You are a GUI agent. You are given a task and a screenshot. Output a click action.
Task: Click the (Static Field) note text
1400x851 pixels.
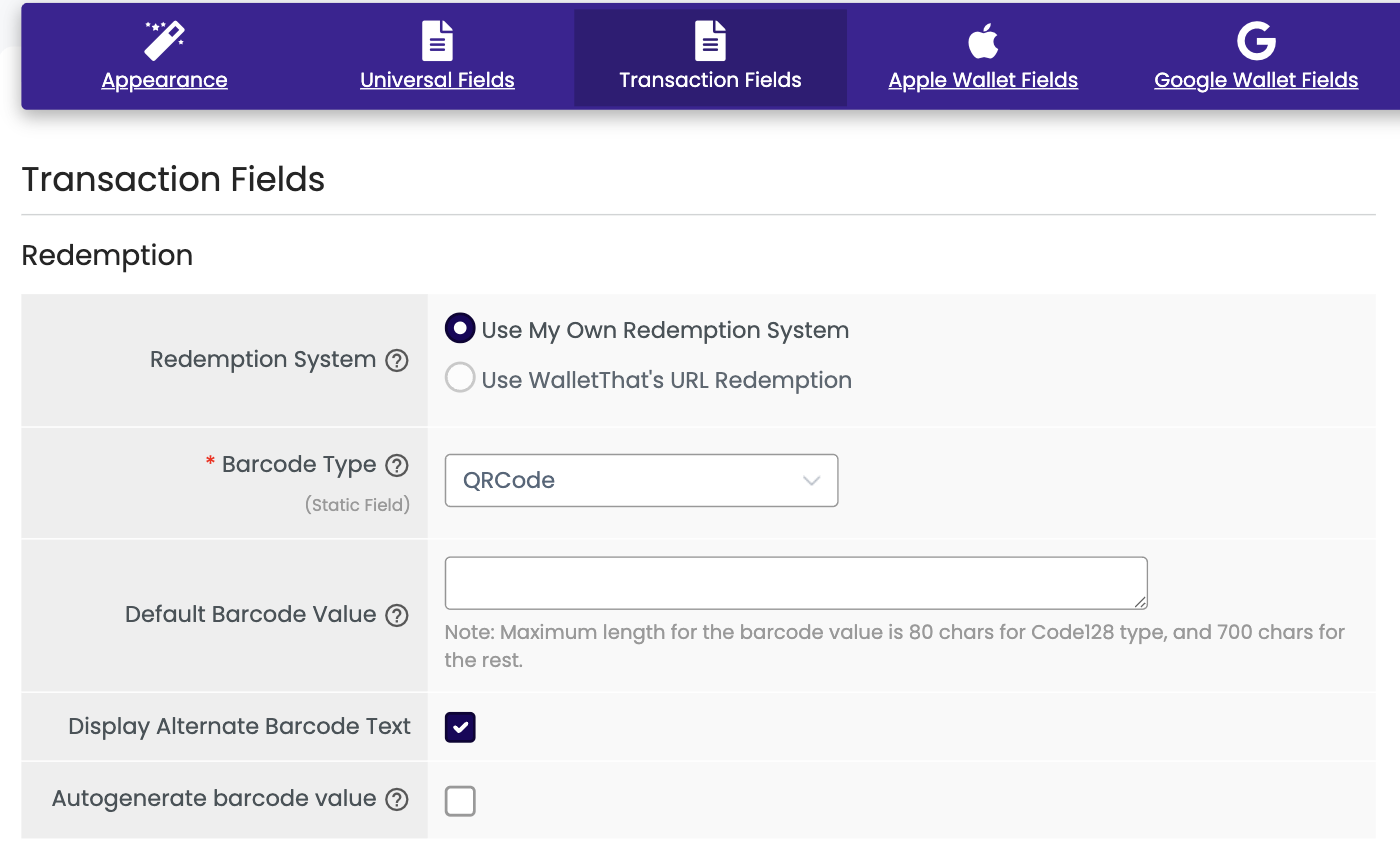357,505
